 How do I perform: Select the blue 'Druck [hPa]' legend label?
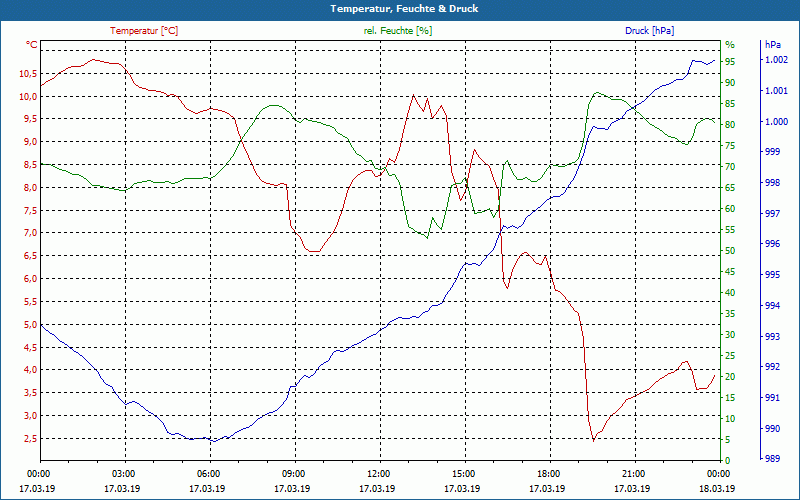[x=649, y=31]
